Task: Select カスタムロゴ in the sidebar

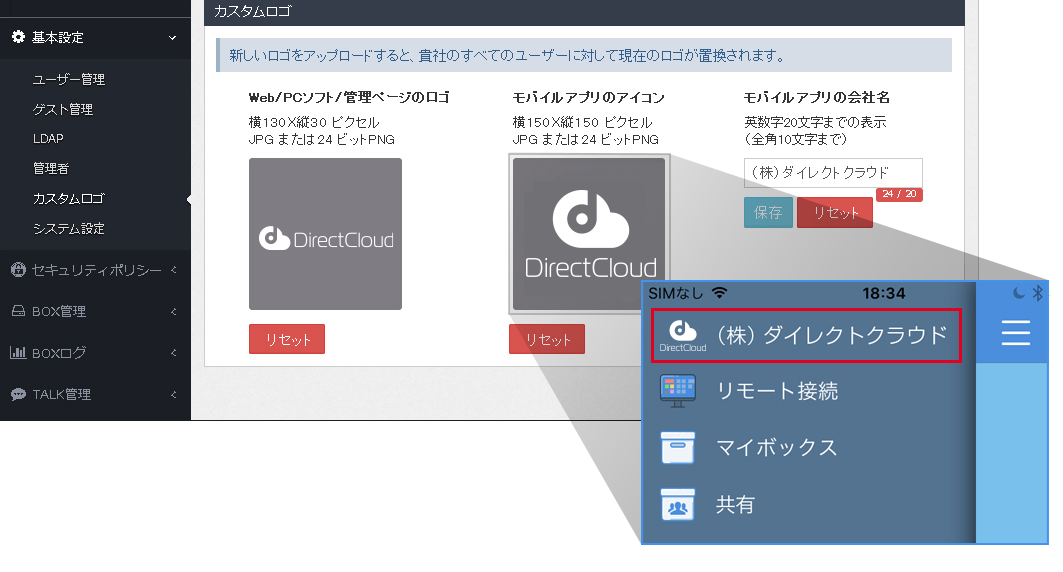Action: point(68,199)
